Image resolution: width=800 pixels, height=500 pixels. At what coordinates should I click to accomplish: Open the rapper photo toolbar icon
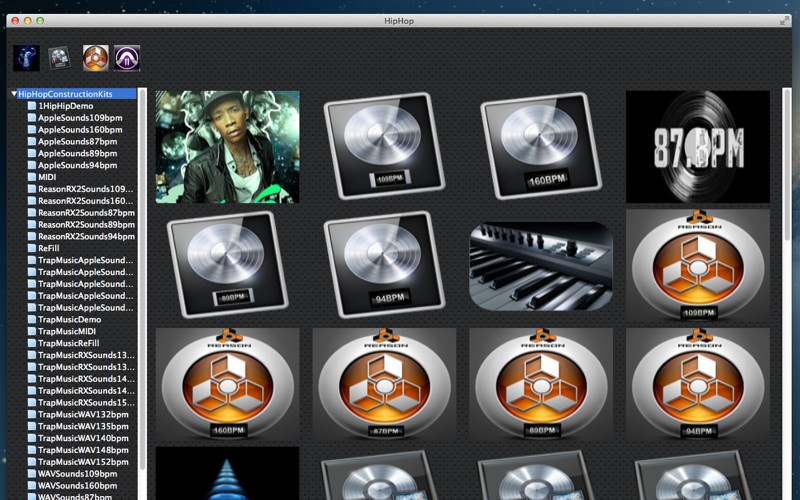point(26,58)
